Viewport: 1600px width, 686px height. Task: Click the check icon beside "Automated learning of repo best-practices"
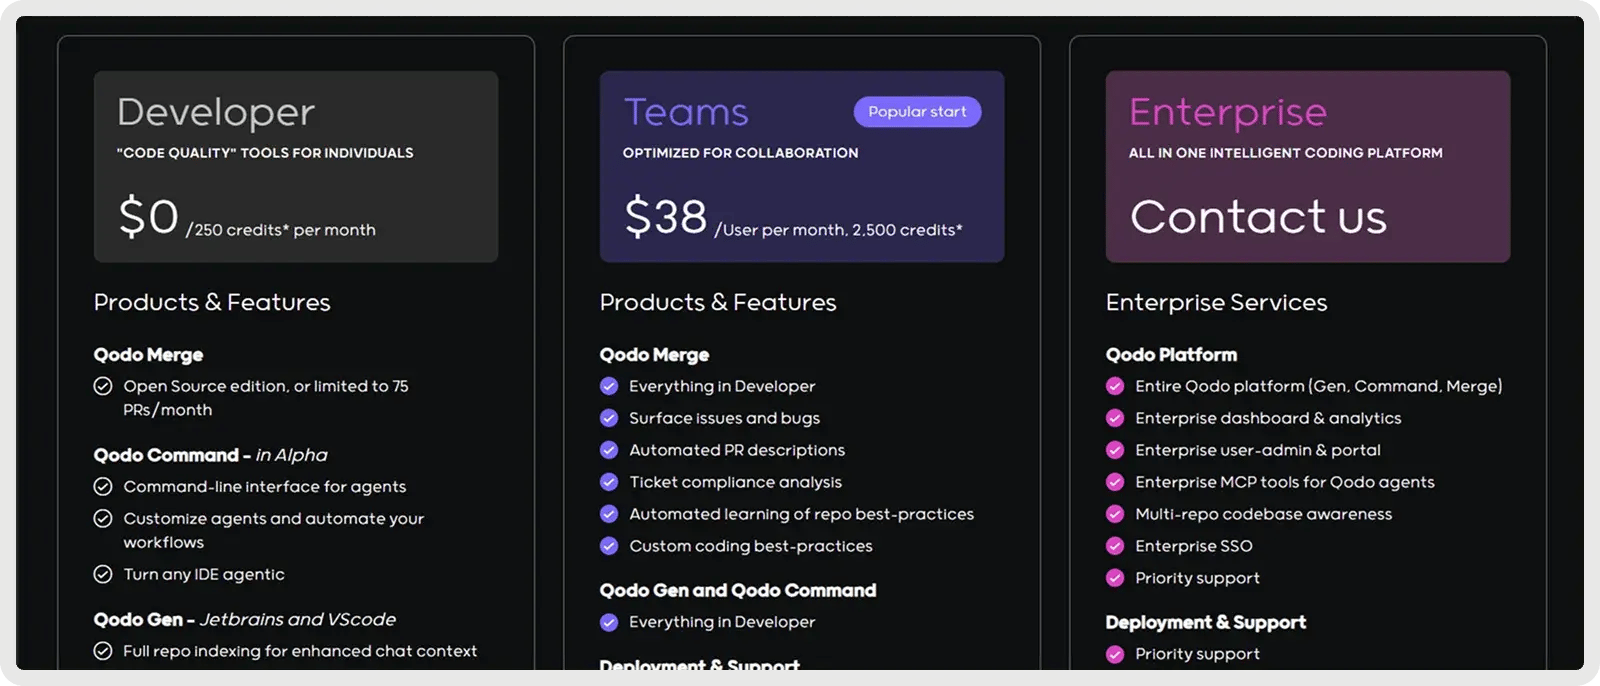click(608, 514)
